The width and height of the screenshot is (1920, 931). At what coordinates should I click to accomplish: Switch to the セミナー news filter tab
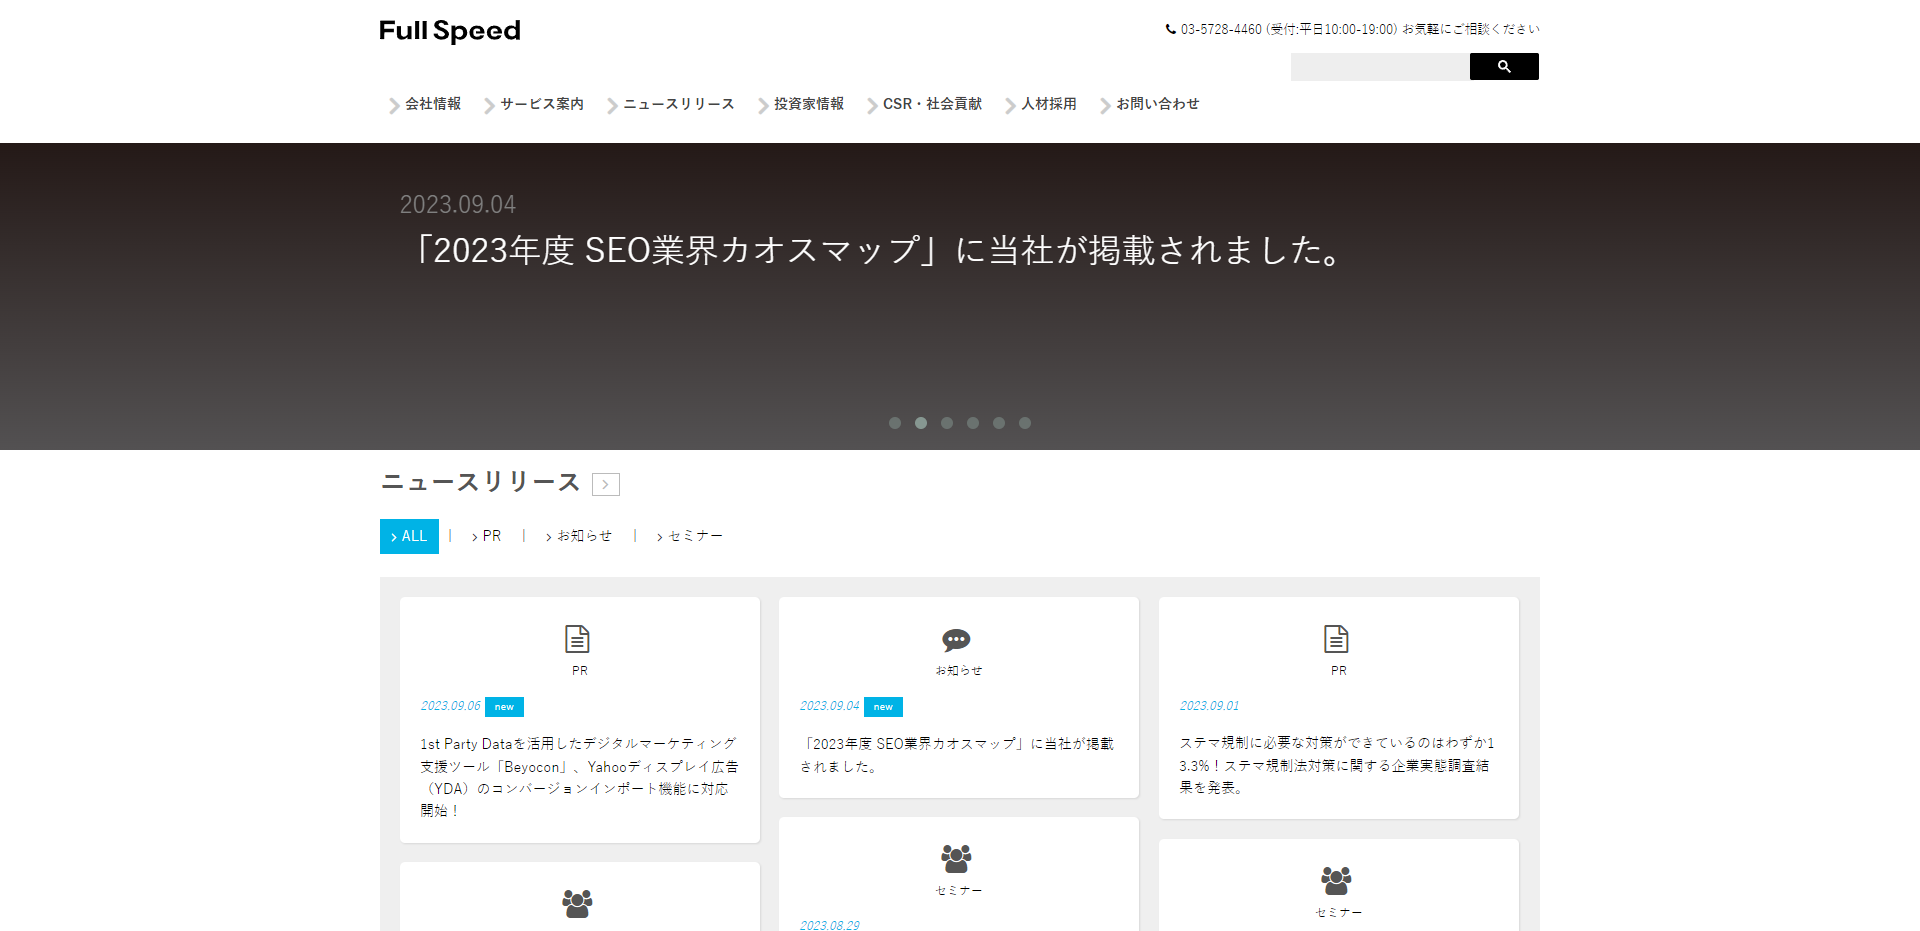pyautogui.click(x=694, y=536)
